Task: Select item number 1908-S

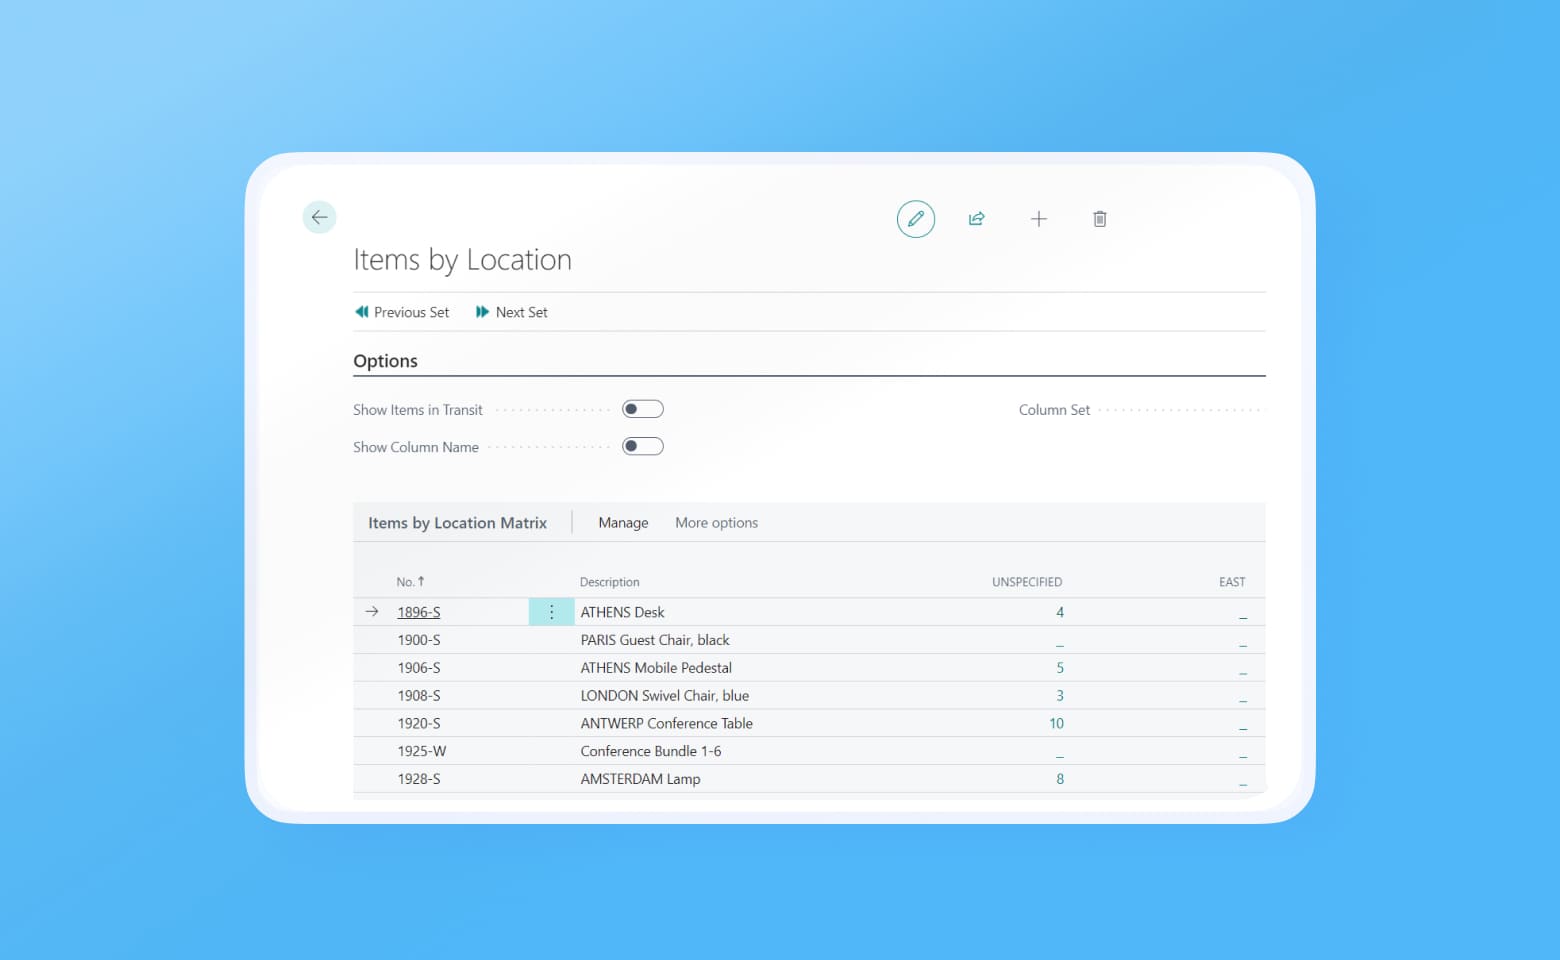Action: [419, 696]
